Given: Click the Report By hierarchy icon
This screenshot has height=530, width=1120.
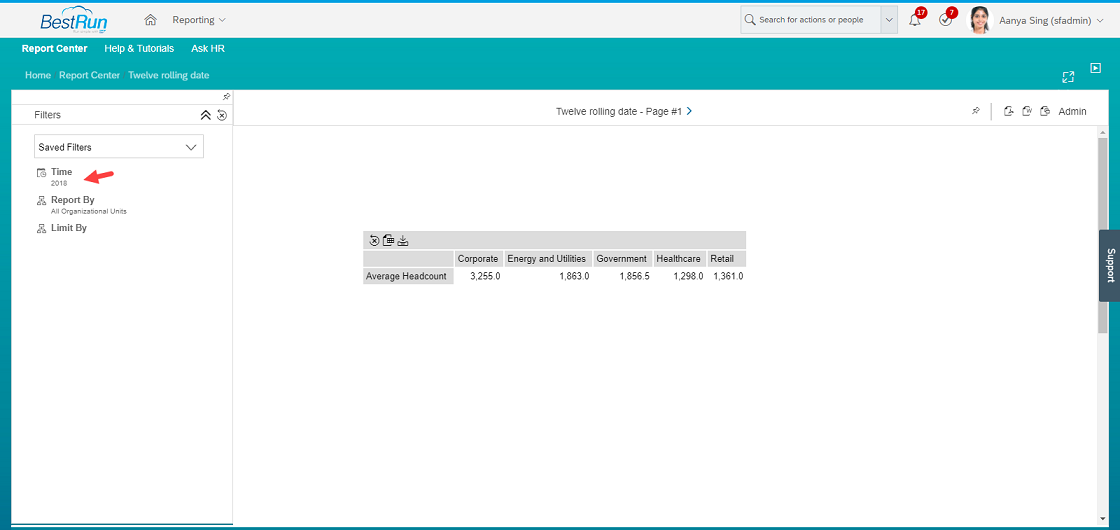Looking at the screenshot, I should pyautogui.click(x=41, y=201).
